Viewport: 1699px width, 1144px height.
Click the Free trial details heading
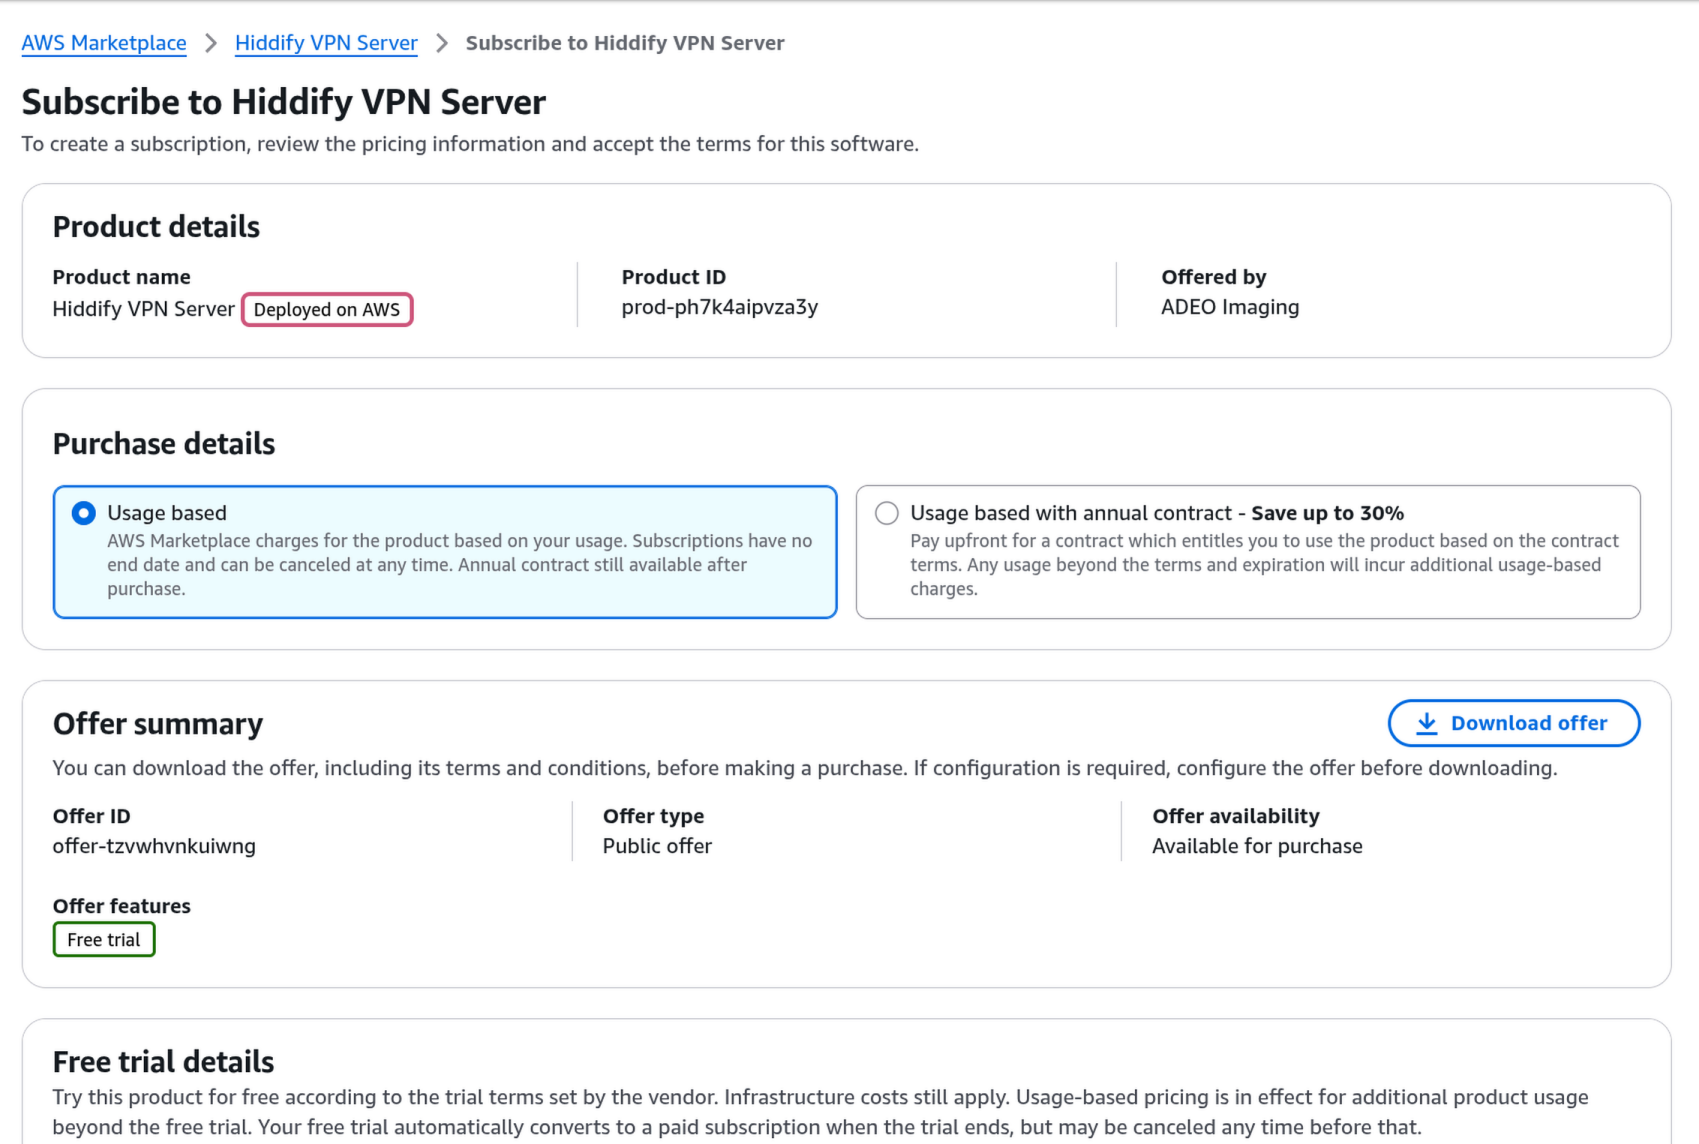163,1061
